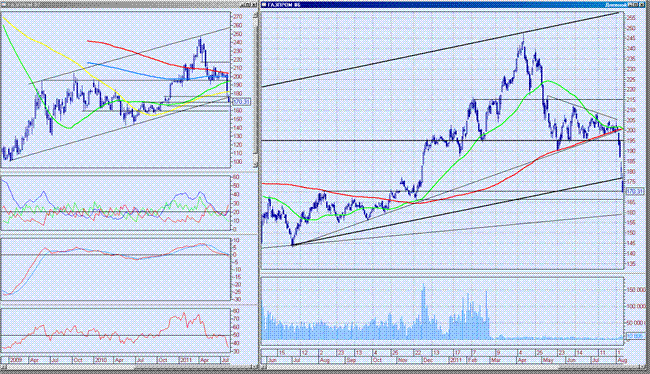Screen dimensions: 650x374
Task: Click the left chart's horizontal scrollbar thumb
Action: coord(192,367)
